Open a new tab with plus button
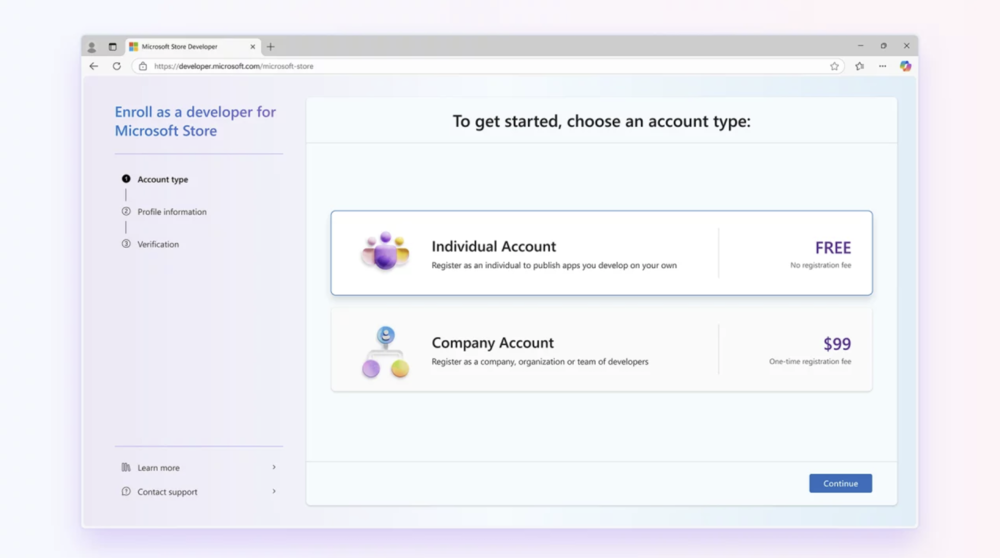The image size is (1000, 558). [x=270, y=47]
